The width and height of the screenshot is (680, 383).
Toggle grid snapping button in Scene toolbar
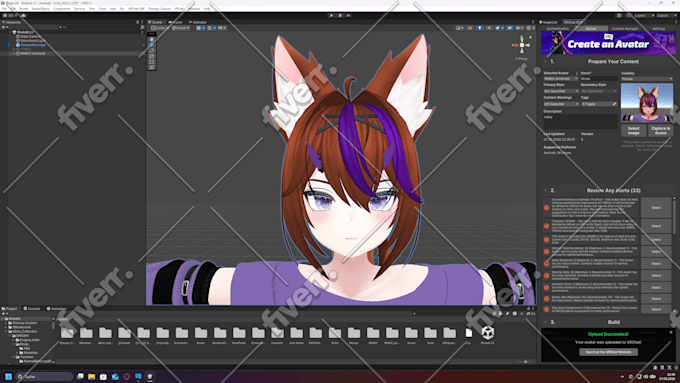click(x=210, y=28)
